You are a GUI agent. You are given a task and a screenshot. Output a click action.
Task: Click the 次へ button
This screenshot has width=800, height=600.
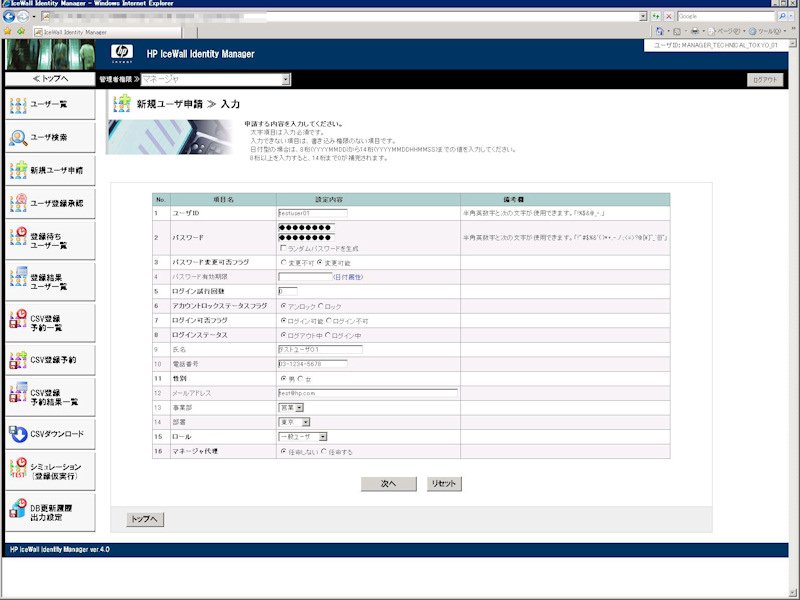388,484
